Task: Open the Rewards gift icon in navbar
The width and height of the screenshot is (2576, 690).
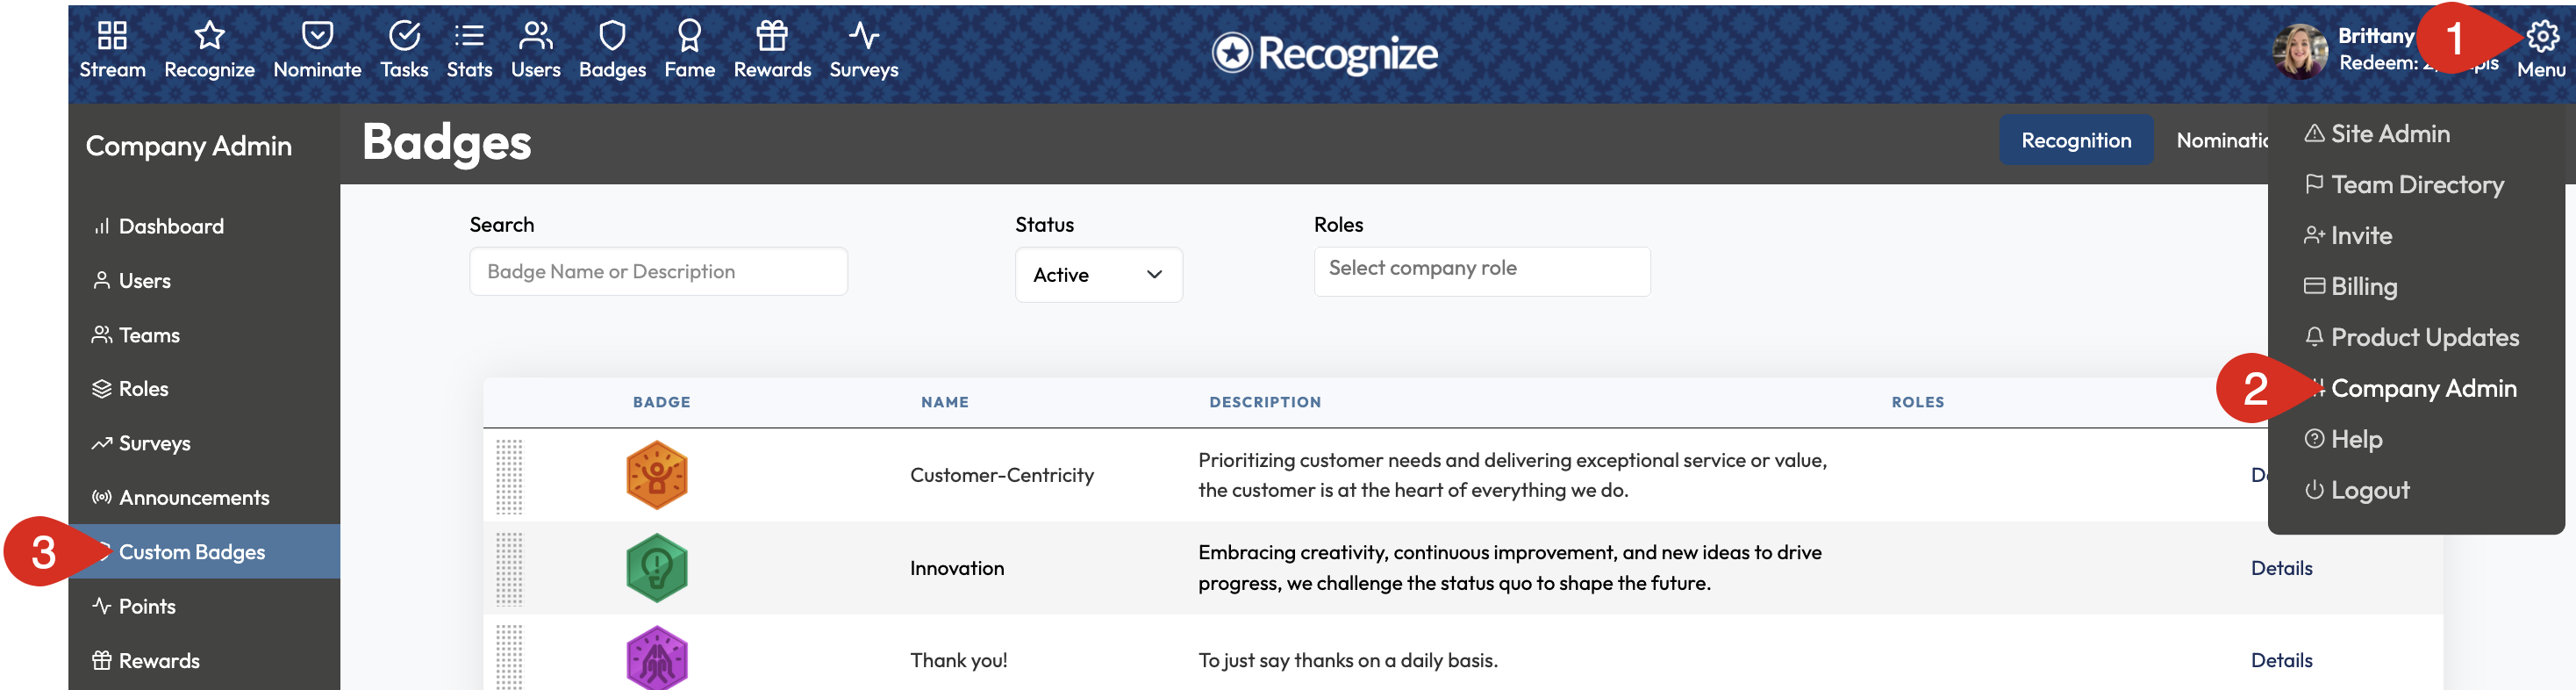Action: click(x=772, y=36)
